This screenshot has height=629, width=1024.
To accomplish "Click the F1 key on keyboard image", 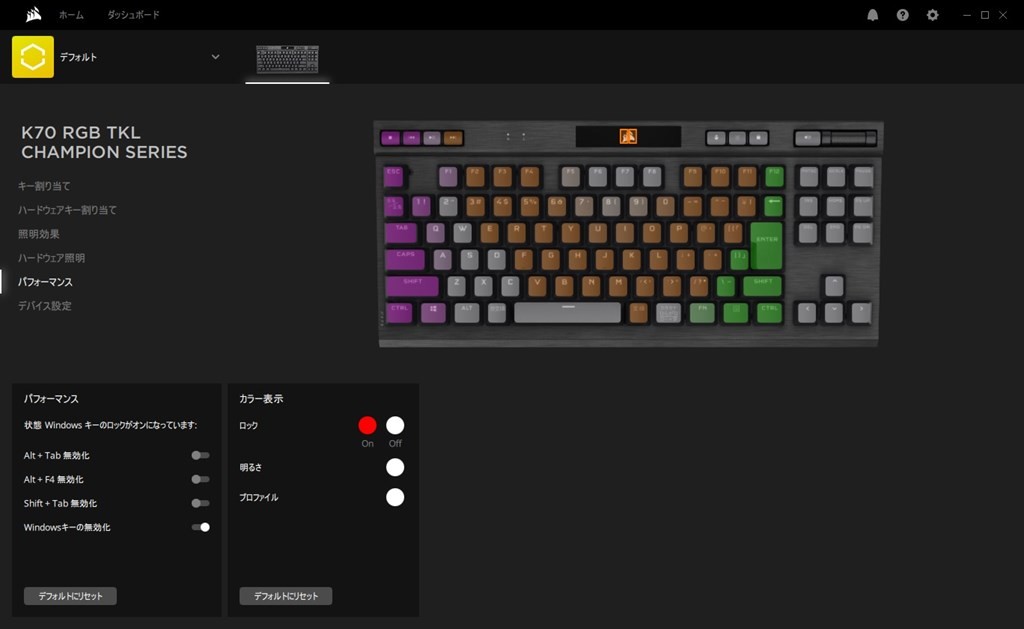I will click(x=448, y=176).
